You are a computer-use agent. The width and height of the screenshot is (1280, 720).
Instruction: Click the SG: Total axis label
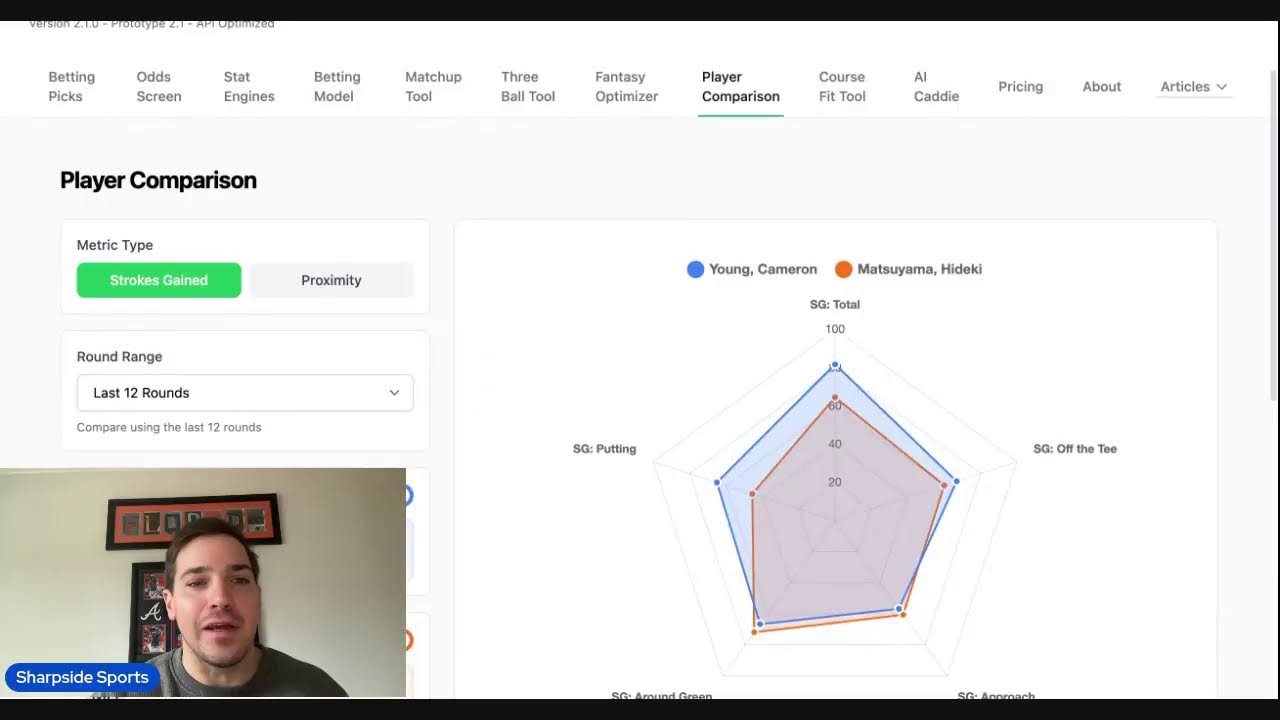[x=835, y=304]
